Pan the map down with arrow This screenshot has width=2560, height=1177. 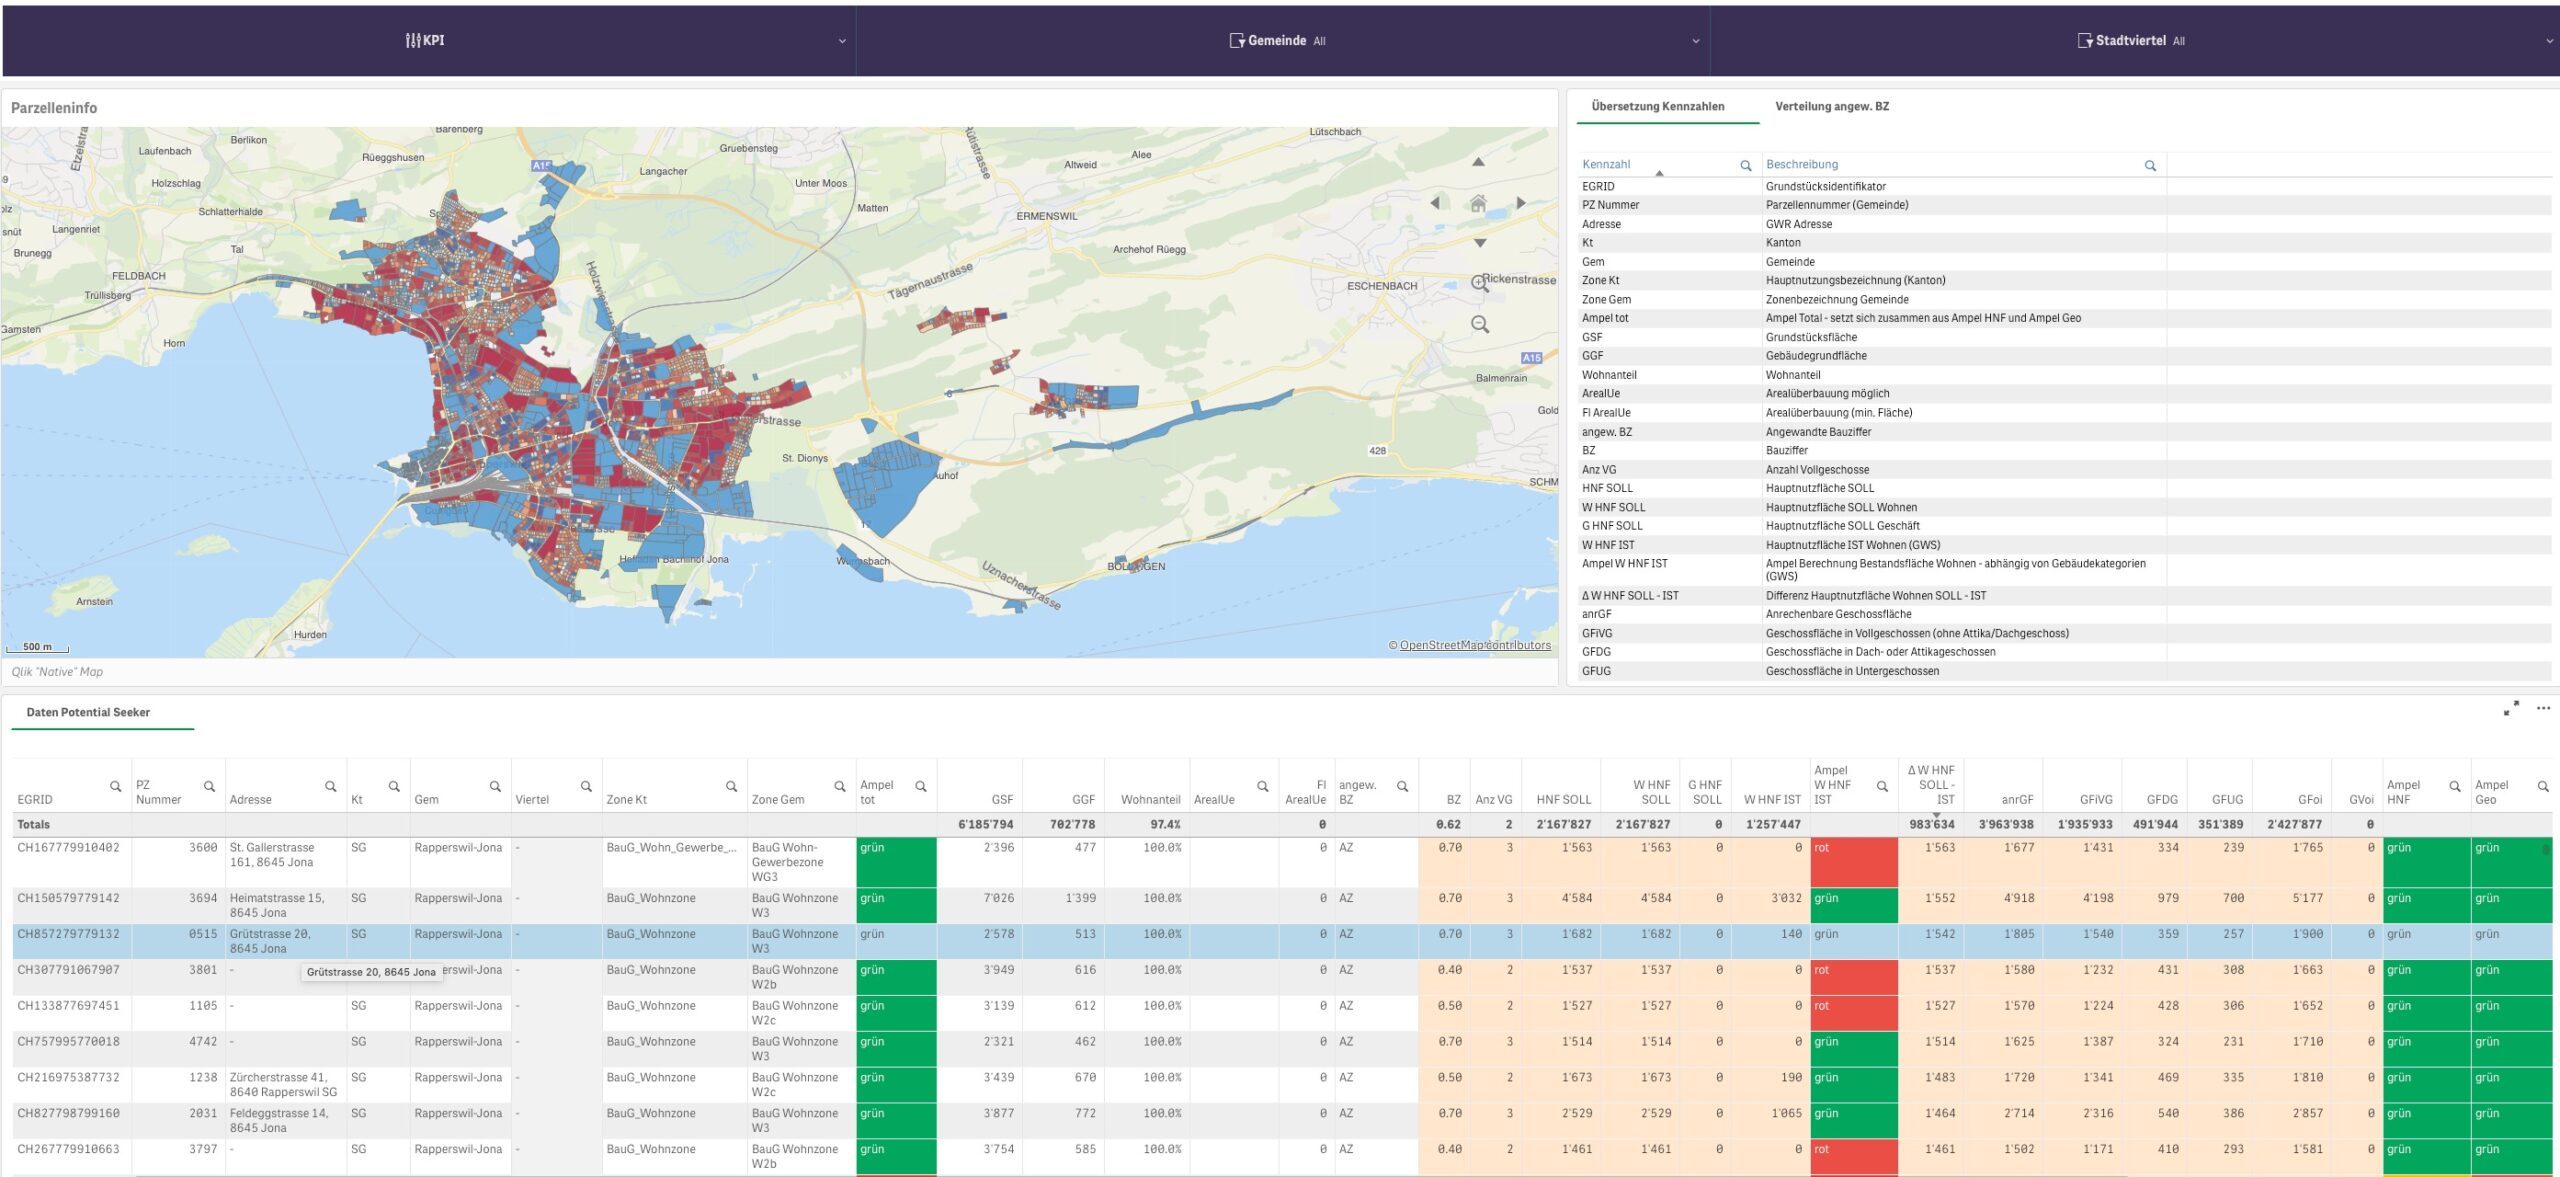pyautogui.click(x=1480, y=243)
